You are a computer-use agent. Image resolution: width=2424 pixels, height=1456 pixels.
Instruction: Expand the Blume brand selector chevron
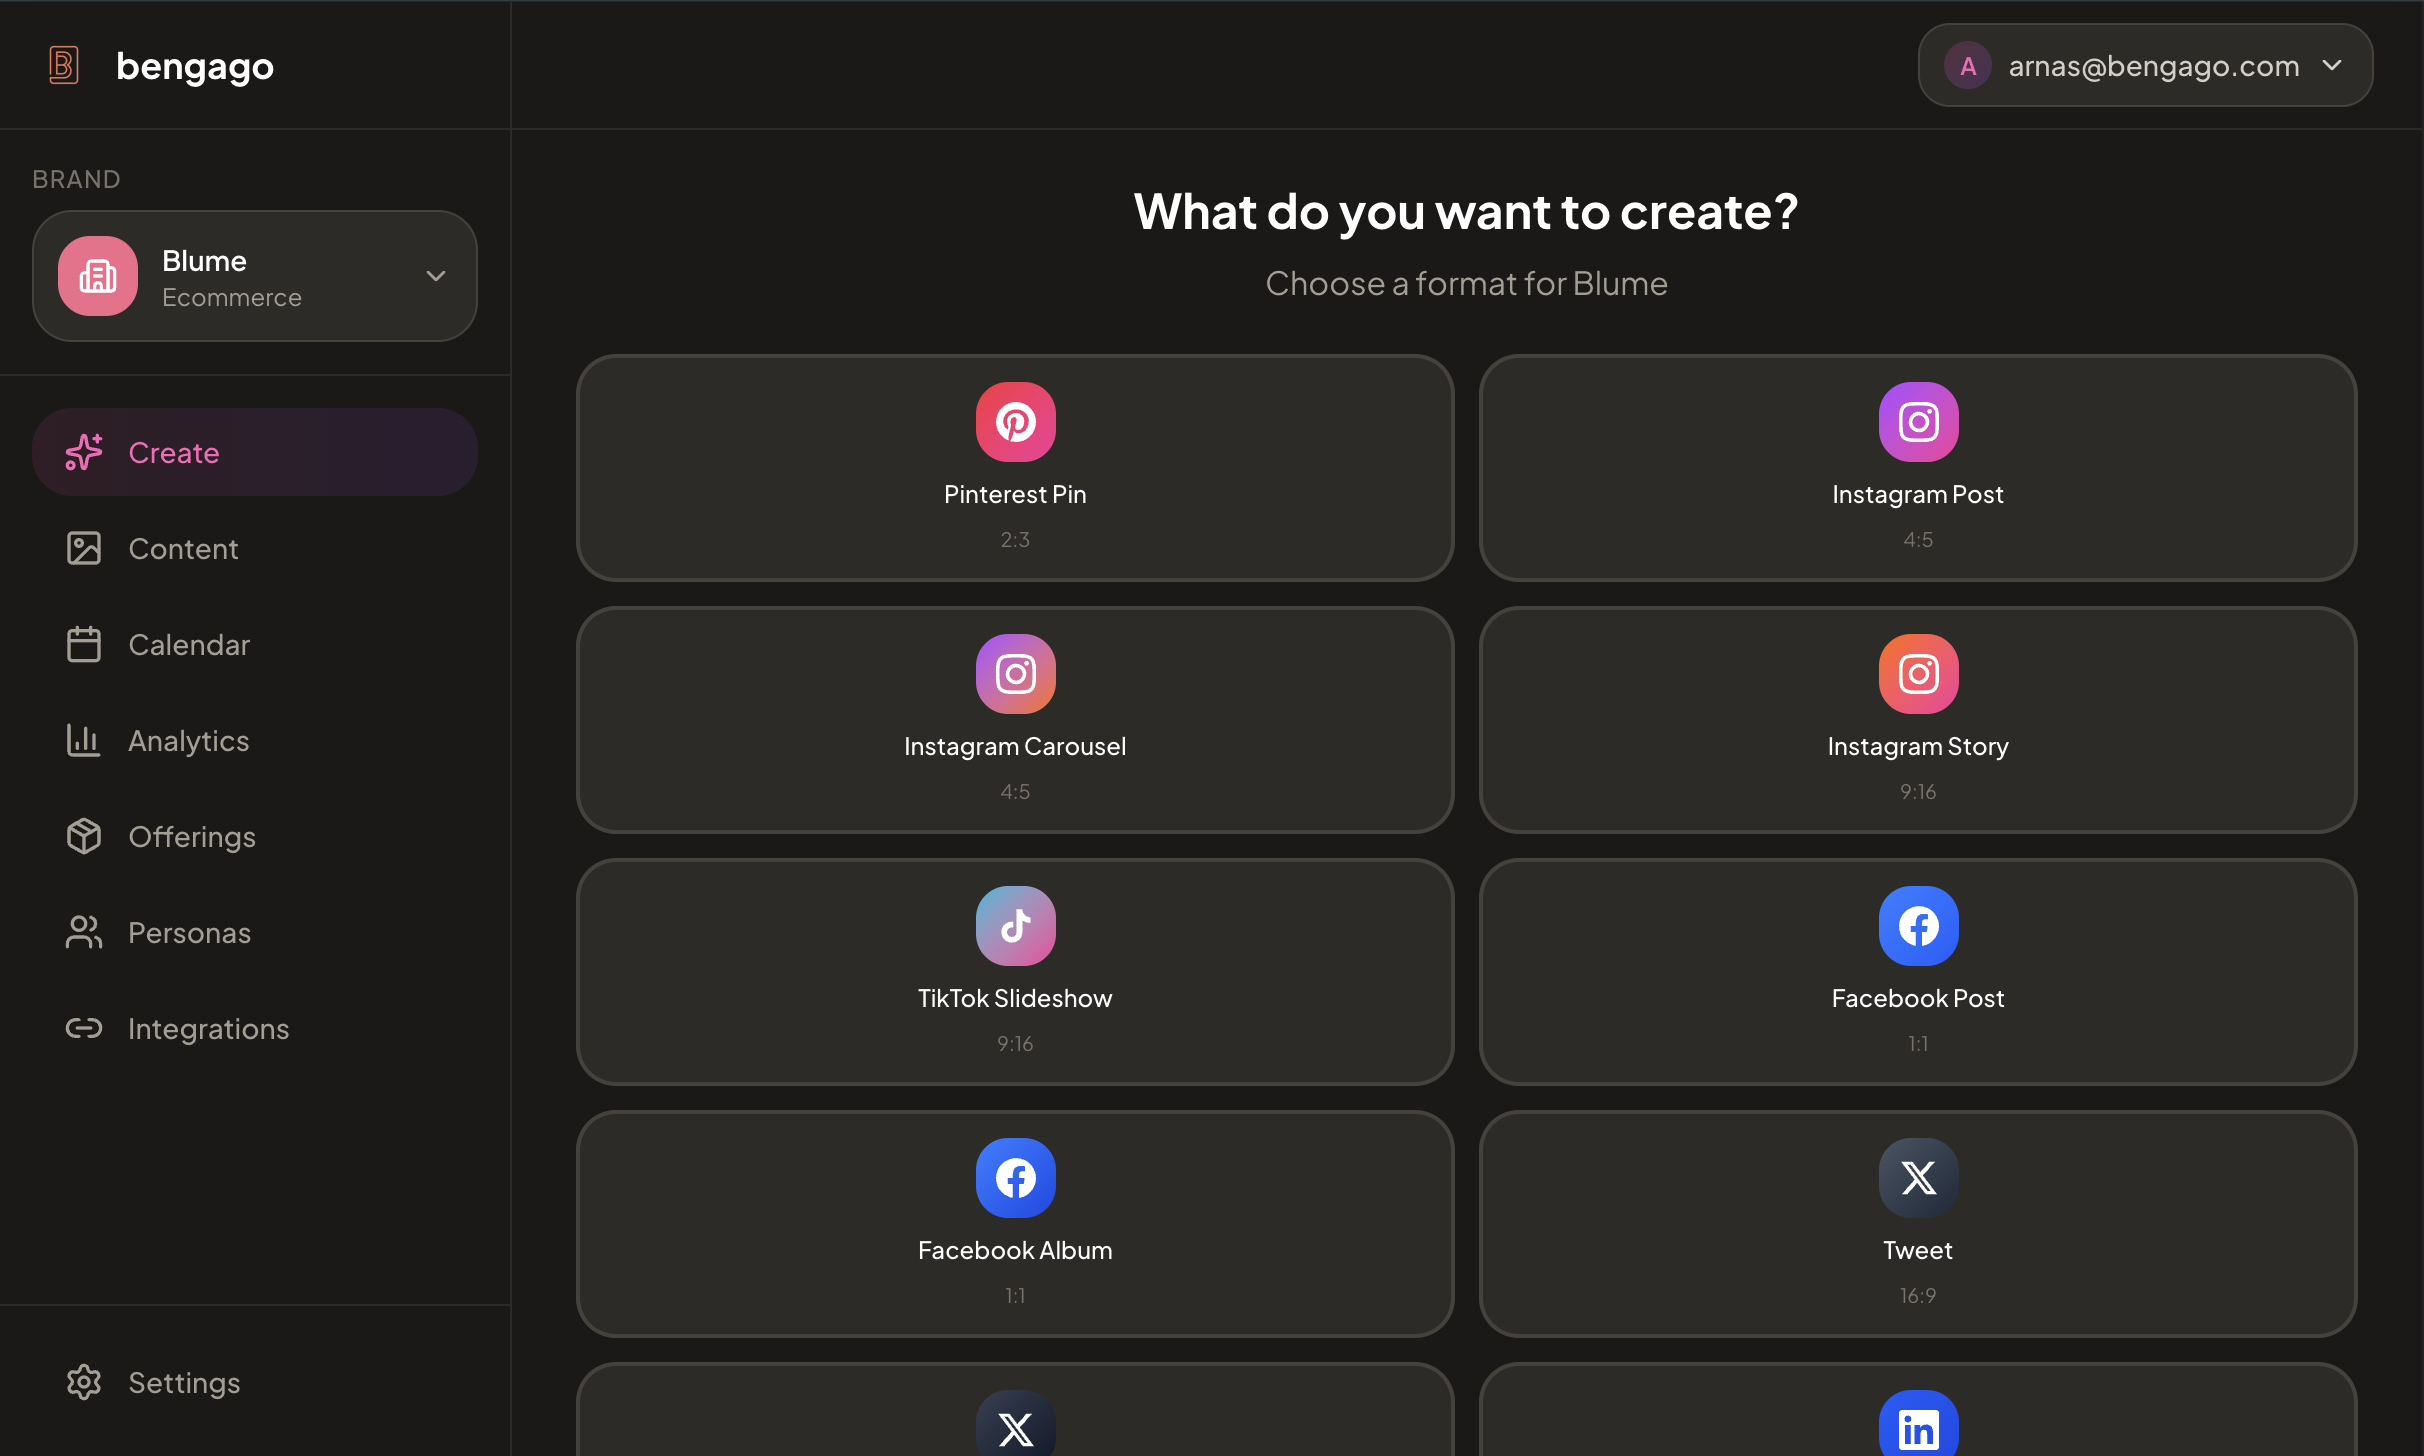436,276
